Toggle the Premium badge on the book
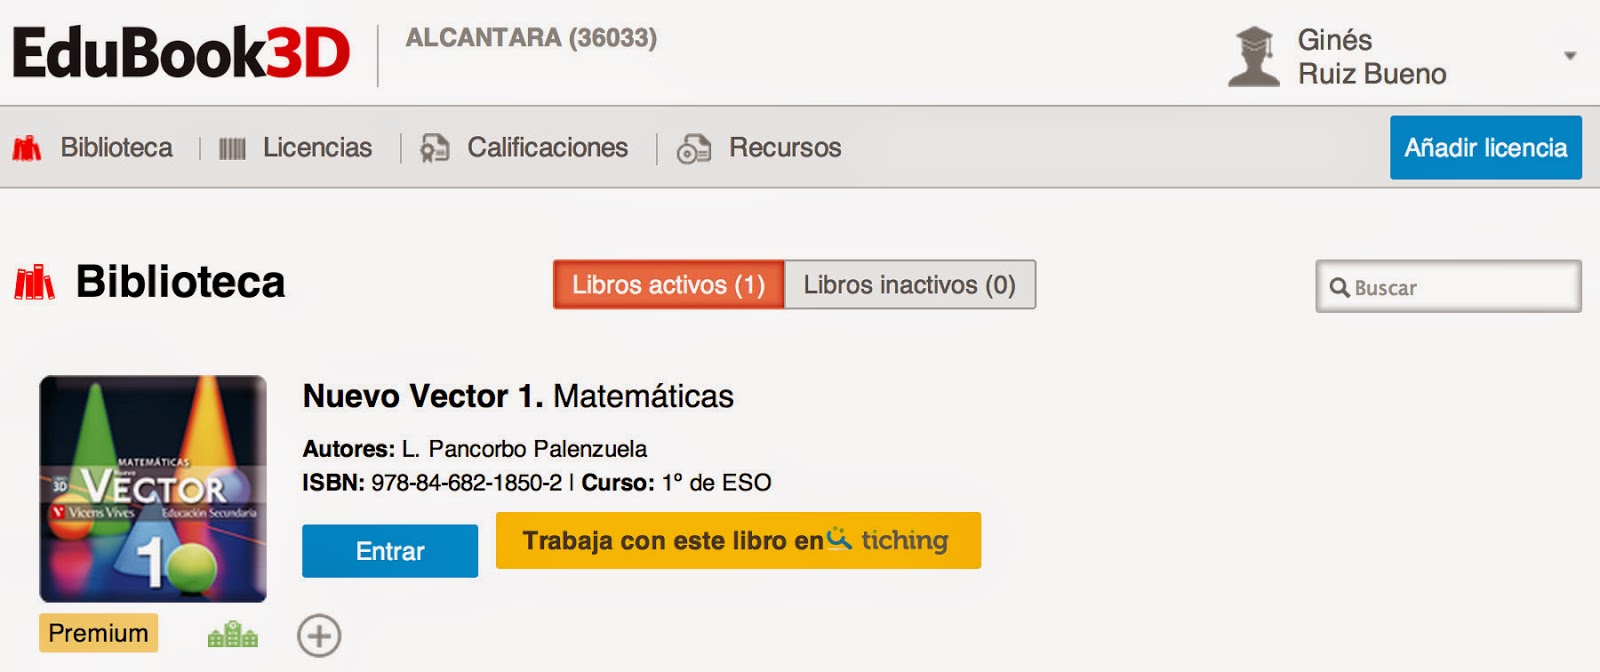This screenshot has height=672, width=1600. point(97,633)
